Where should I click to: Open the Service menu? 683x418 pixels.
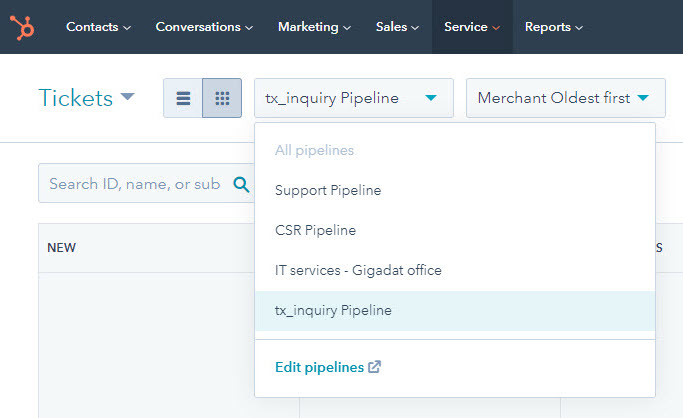tap(472, 27)
